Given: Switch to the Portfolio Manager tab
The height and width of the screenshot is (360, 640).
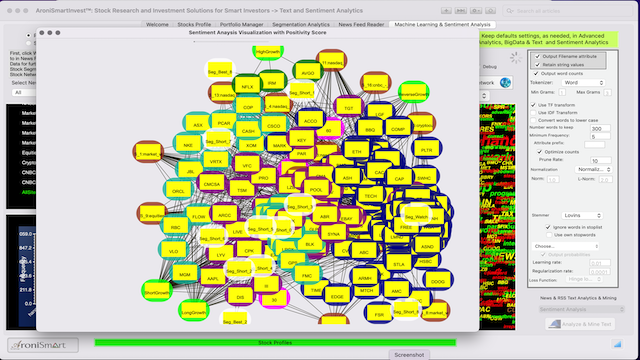Looking at the screenshot, I should click(x=241, y=24).
